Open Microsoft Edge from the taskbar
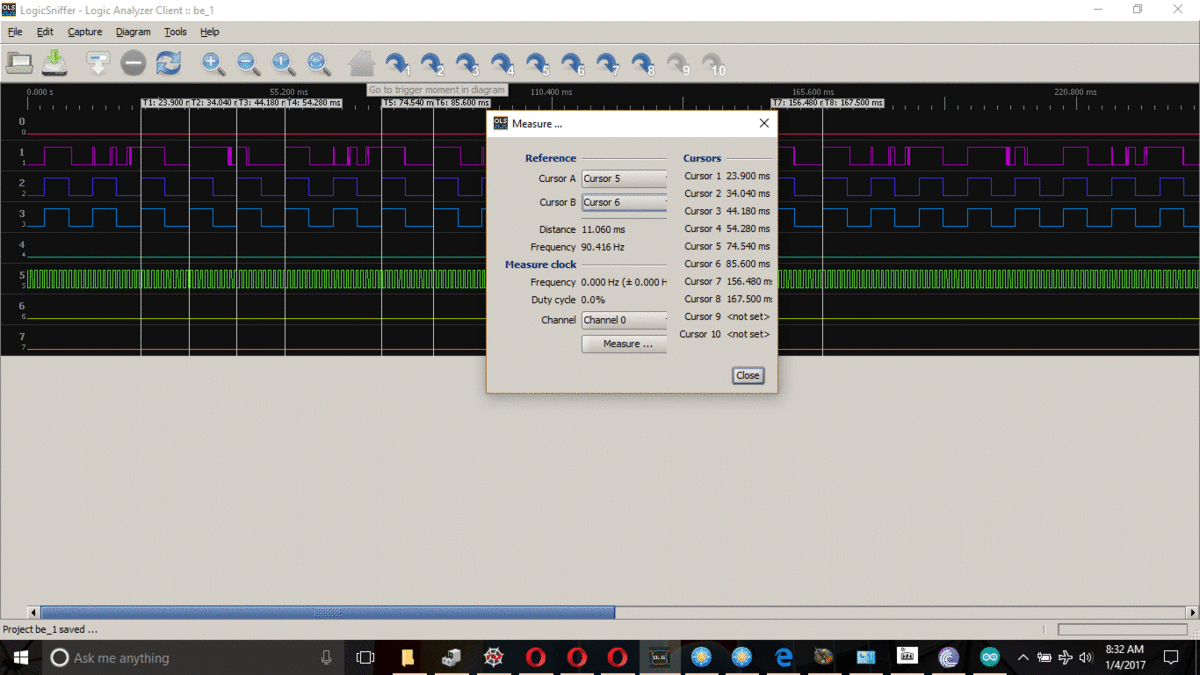Image resolution: width=1200 pixels, height=675 pixels. click(784, 657)
